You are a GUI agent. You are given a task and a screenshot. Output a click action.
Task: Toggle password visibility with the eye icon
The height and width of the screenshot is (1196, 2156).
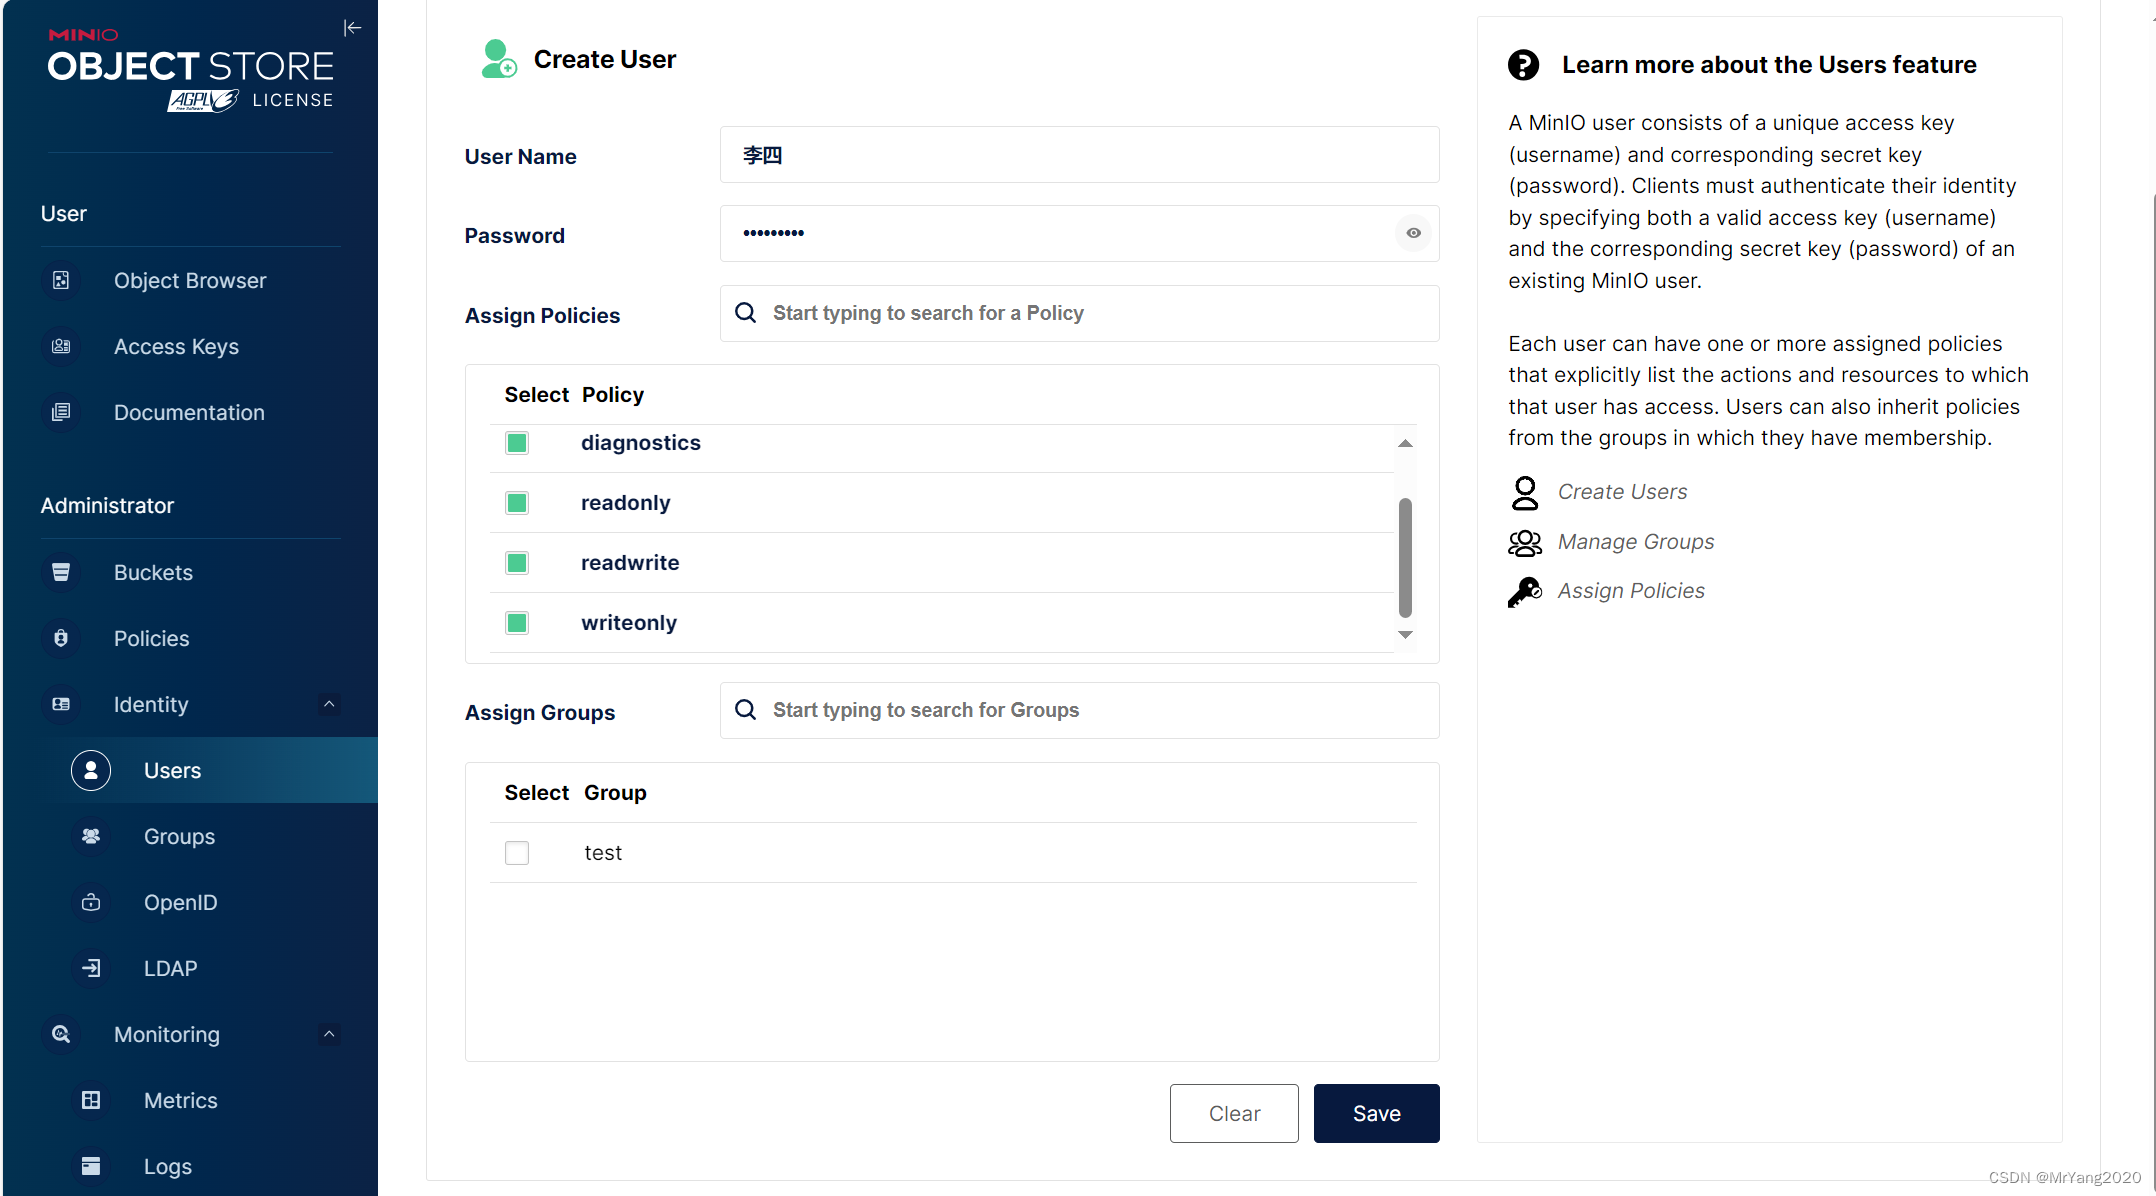click(1413, 234)
